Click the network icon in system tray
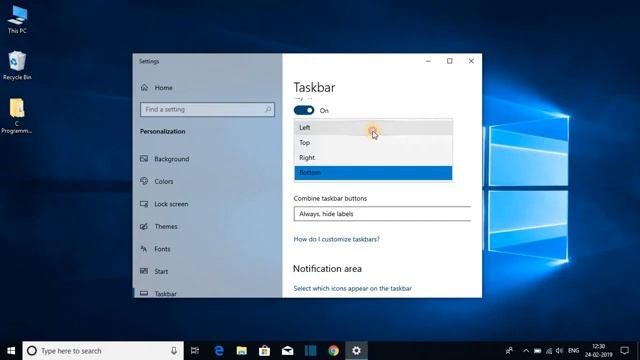This screenshot has width=640, height=360. pos(549,351)
